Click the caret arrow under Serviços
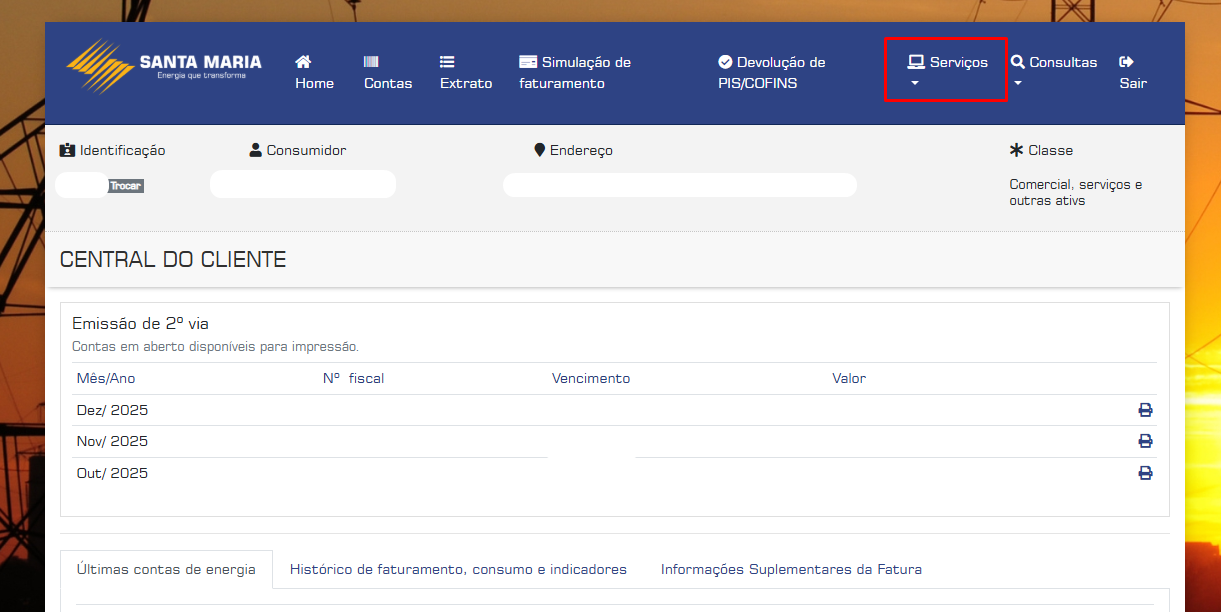The height and width of the screenshot is (612, 1221). pos(914,84)
